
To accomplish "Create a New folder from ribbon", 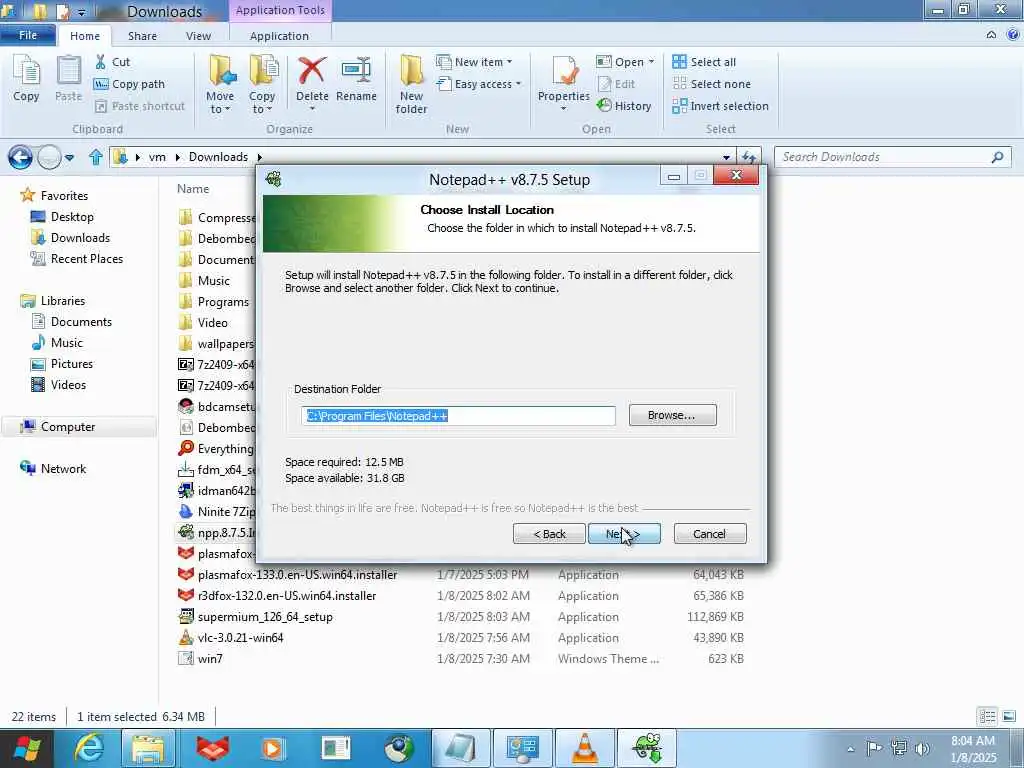I will tap(411, 84).
